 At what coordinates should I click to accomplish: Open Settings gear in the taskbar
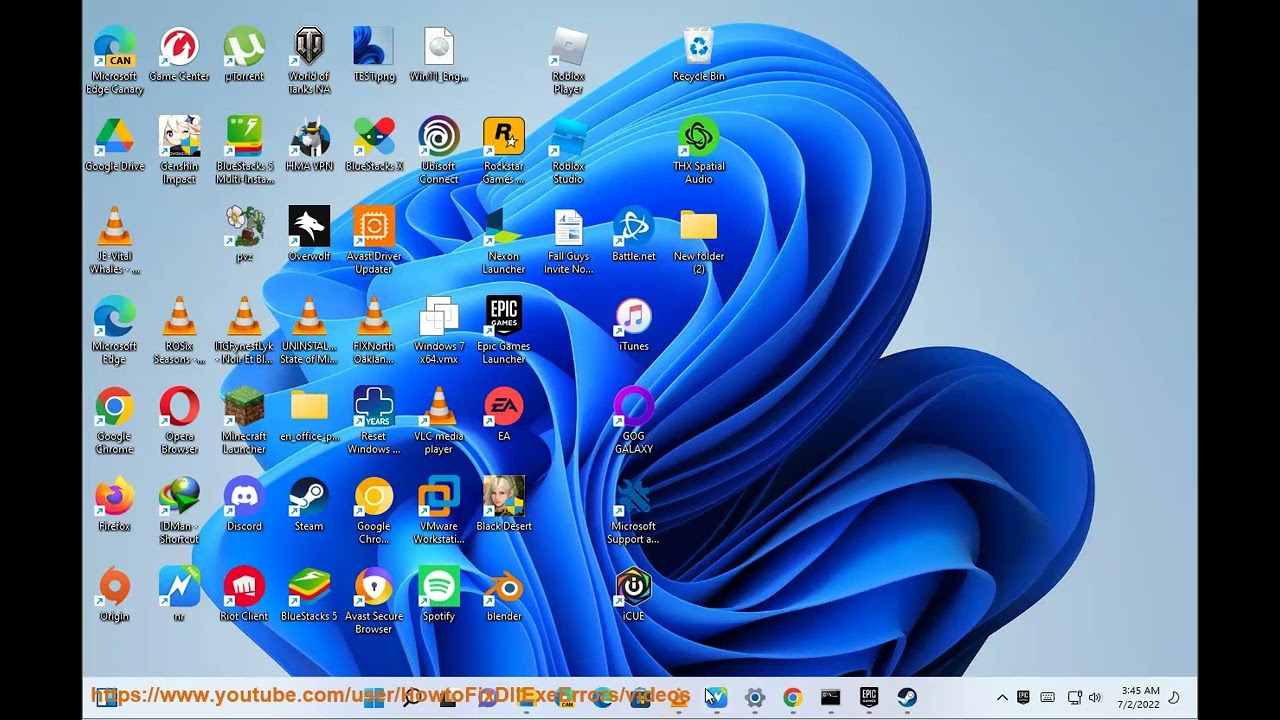[755, 697]
